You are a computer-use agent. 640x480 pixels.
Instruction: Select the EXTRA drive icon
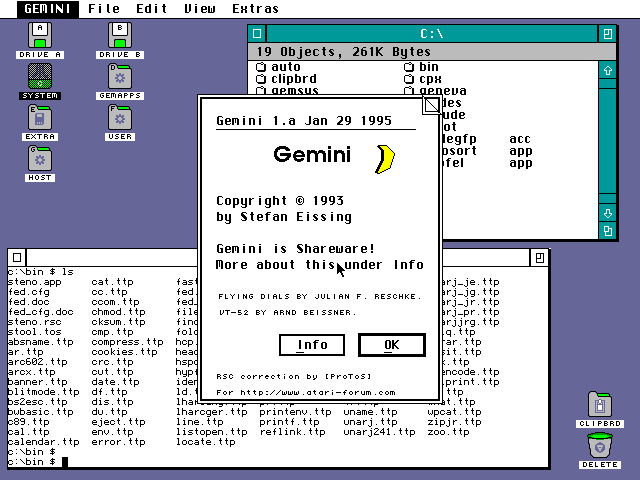40,117
